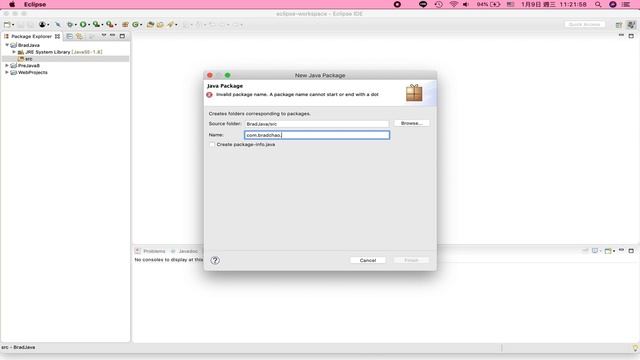Open the Package Explorer view menu arrow
The height and width of the screenshot is (360, 640).
point(104,36)
